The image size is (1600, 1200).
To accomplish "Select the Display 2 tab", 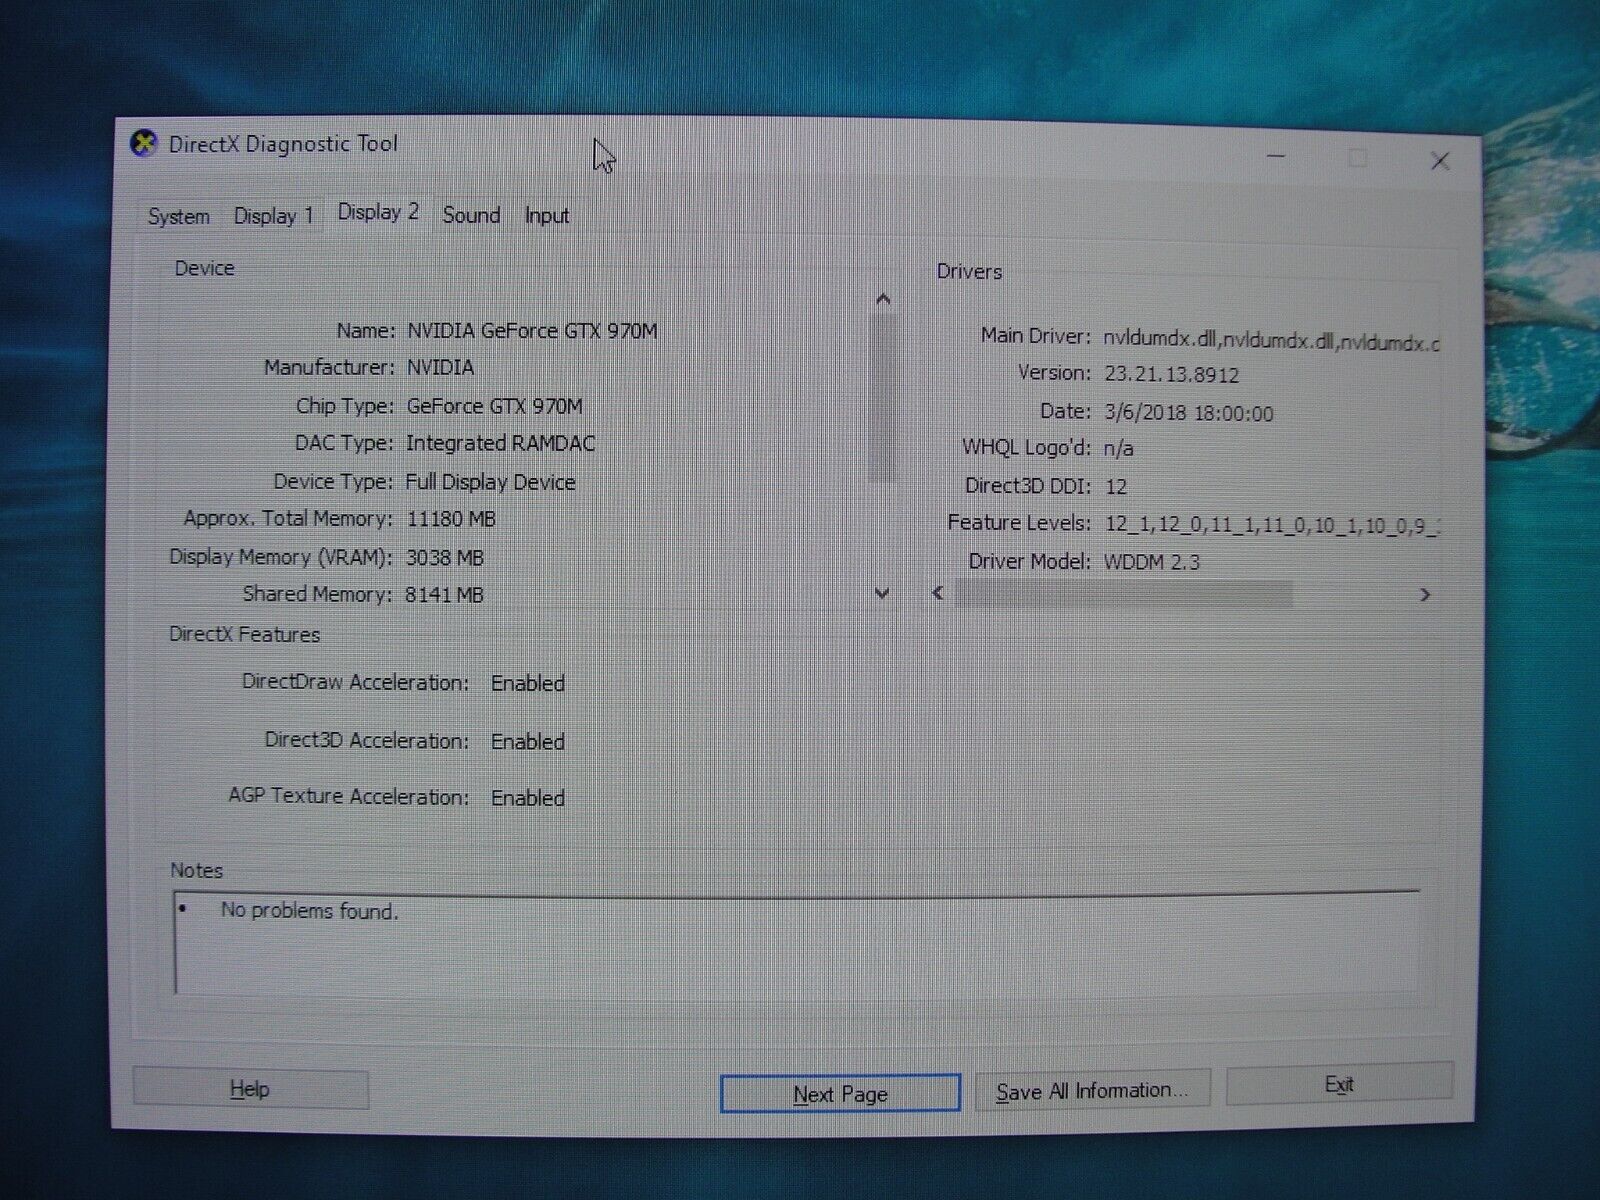I will [378, 212].
